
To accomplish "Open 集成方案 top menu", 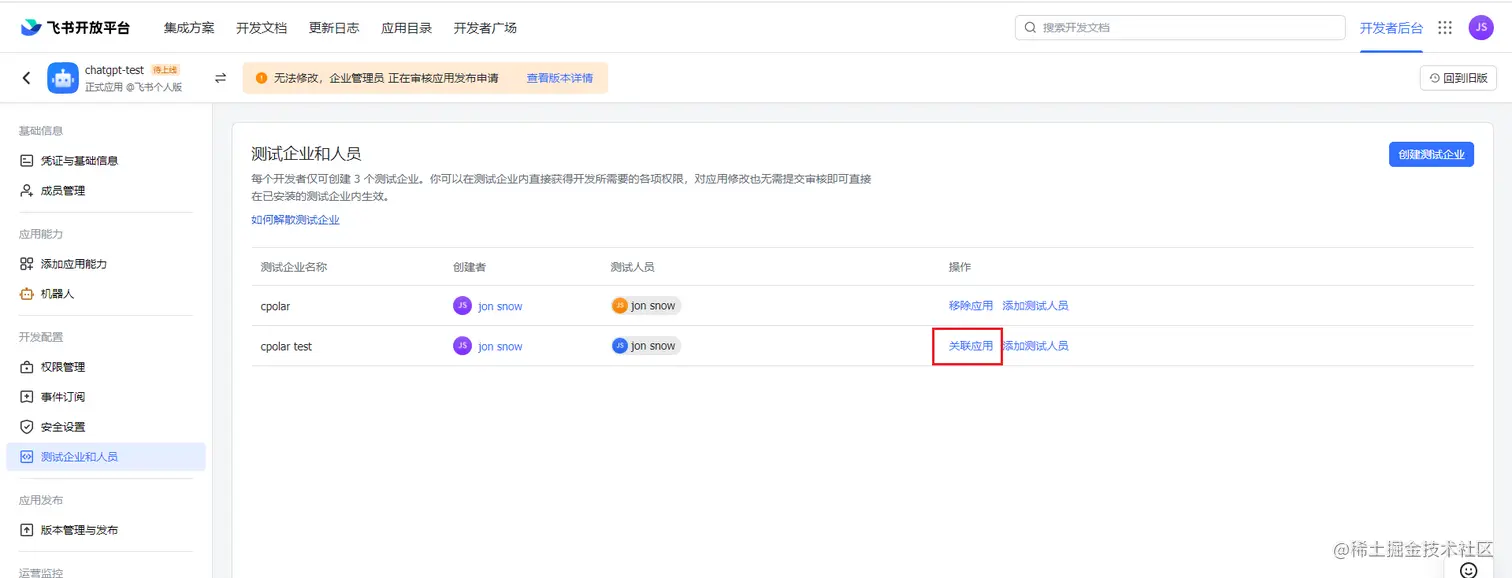I will click(x=189, y=28).
